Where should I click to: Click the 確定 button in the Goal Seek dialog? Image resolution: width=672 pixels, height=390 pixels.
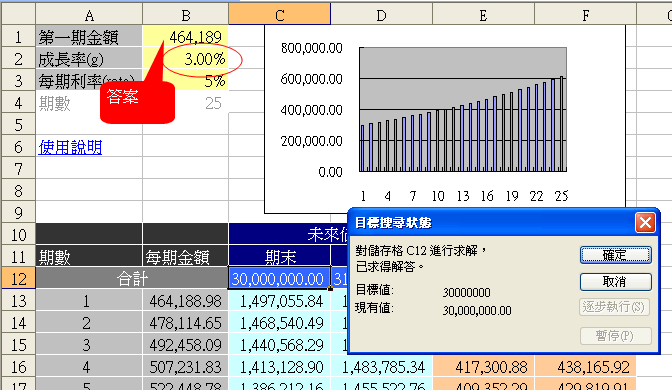[615, 255]
